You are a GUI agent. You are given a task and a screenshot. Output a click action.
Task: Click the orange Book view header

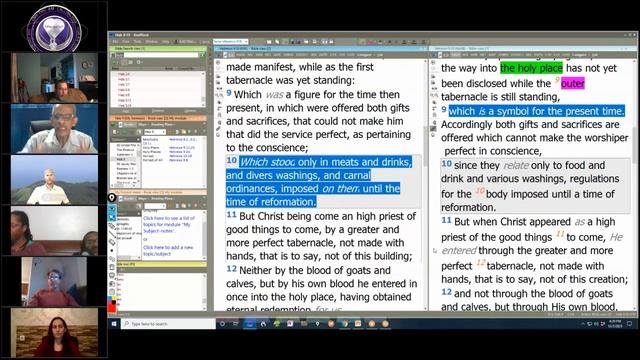click(158, 118)
